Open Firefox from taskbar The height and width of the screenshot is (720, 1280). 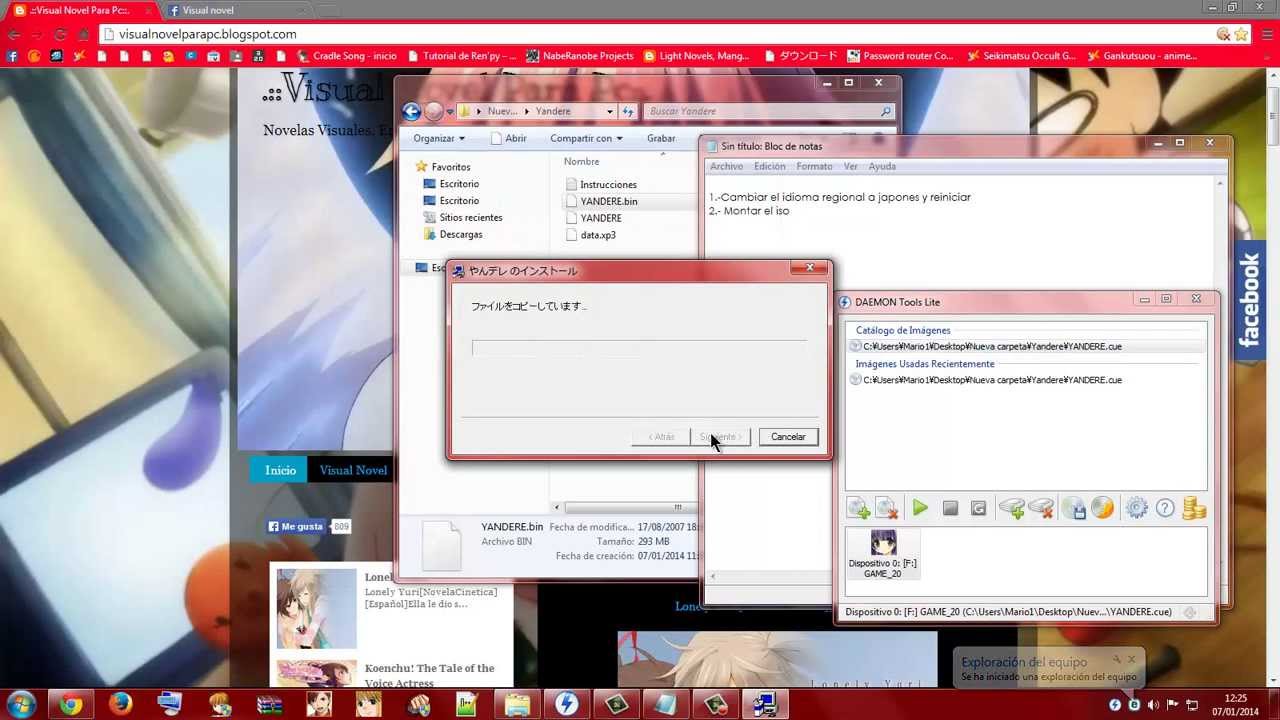click(x=120, y=705)
